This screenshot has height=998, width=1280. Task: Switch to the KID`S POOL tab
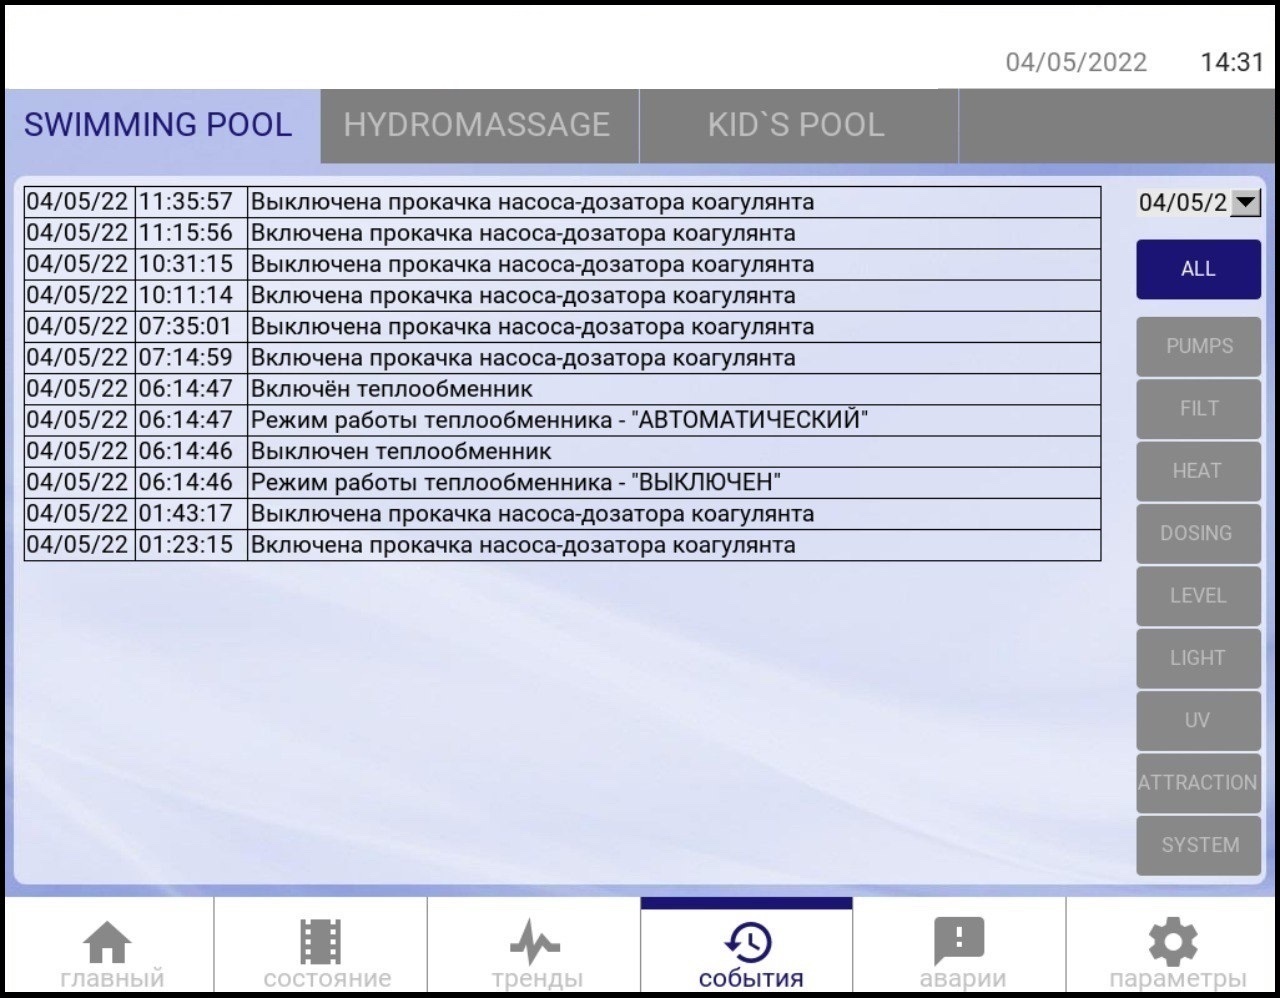point(798,125)
